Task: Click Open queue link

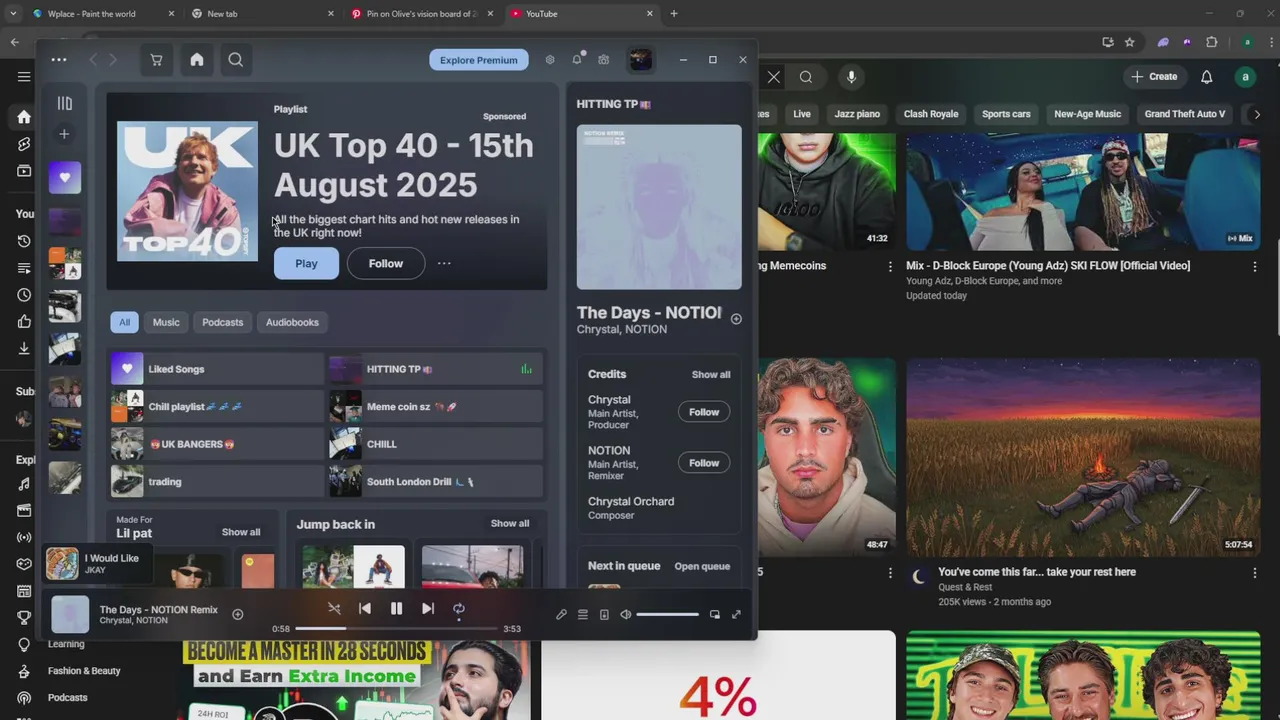Action: coord(702,566)
